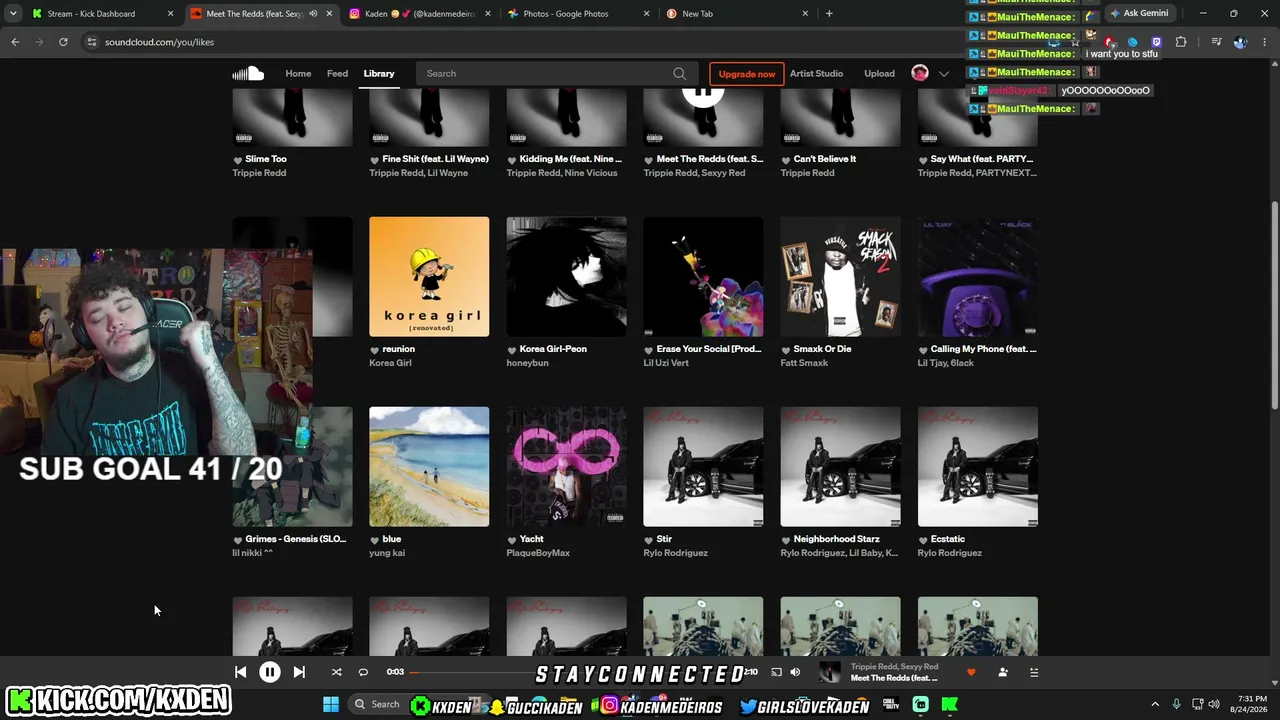Open the Fatt Smaxk artist link

coord(804,363)
